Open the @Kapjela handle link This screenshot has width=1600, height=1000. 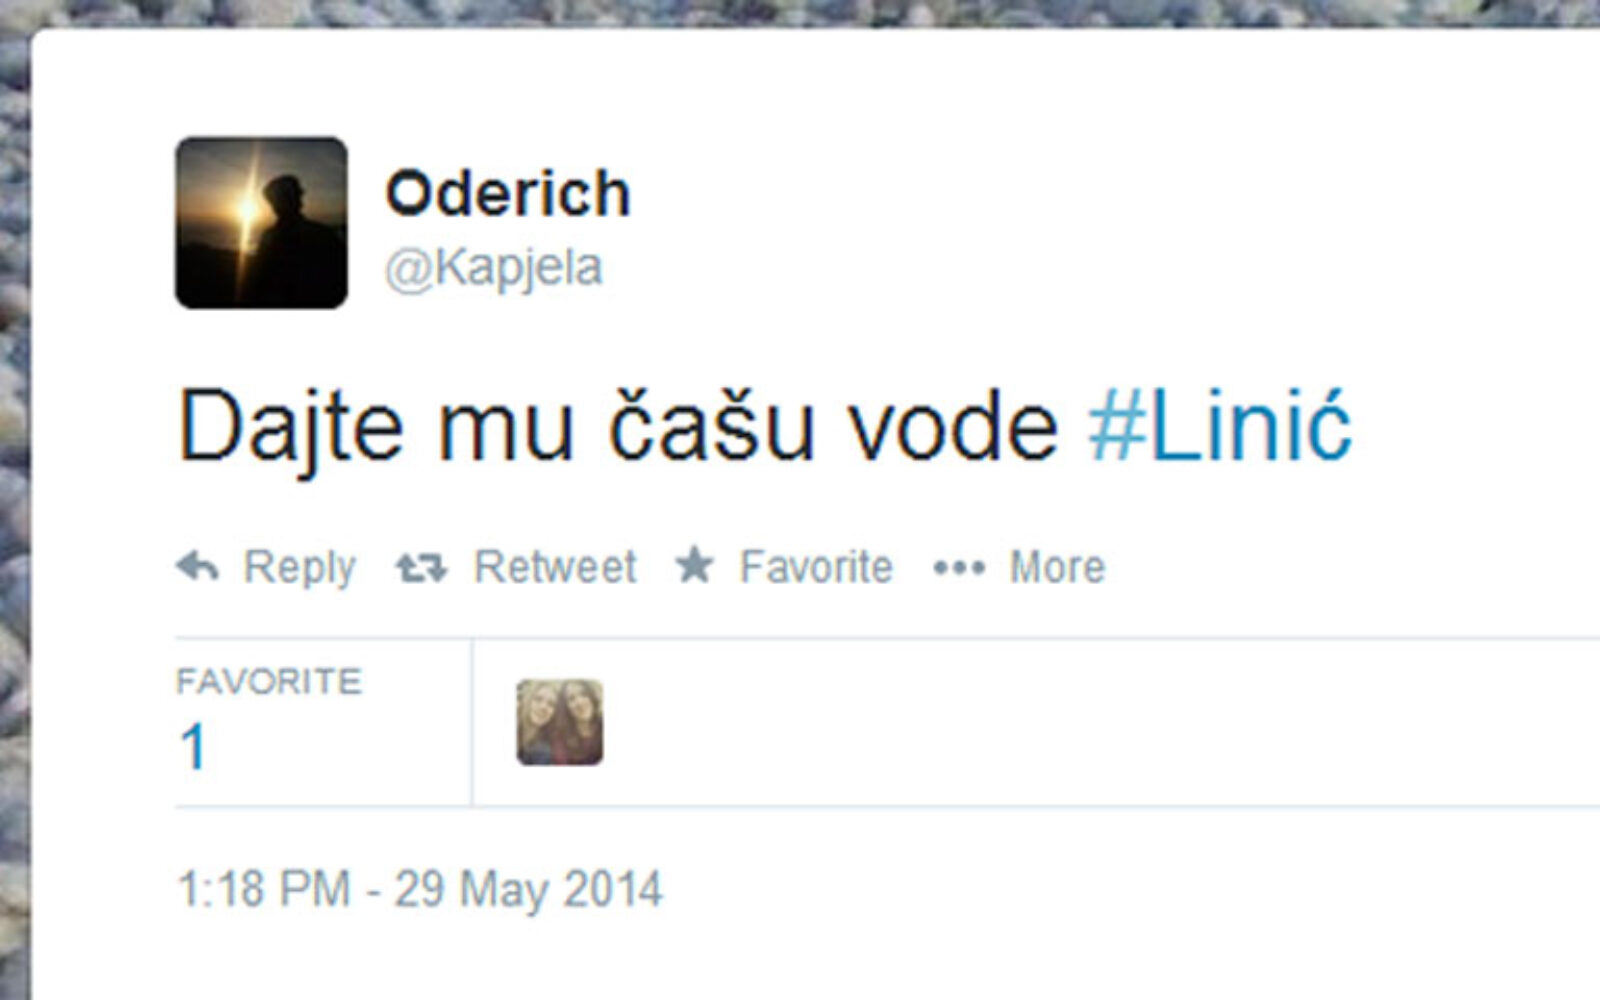pos(494,269)
